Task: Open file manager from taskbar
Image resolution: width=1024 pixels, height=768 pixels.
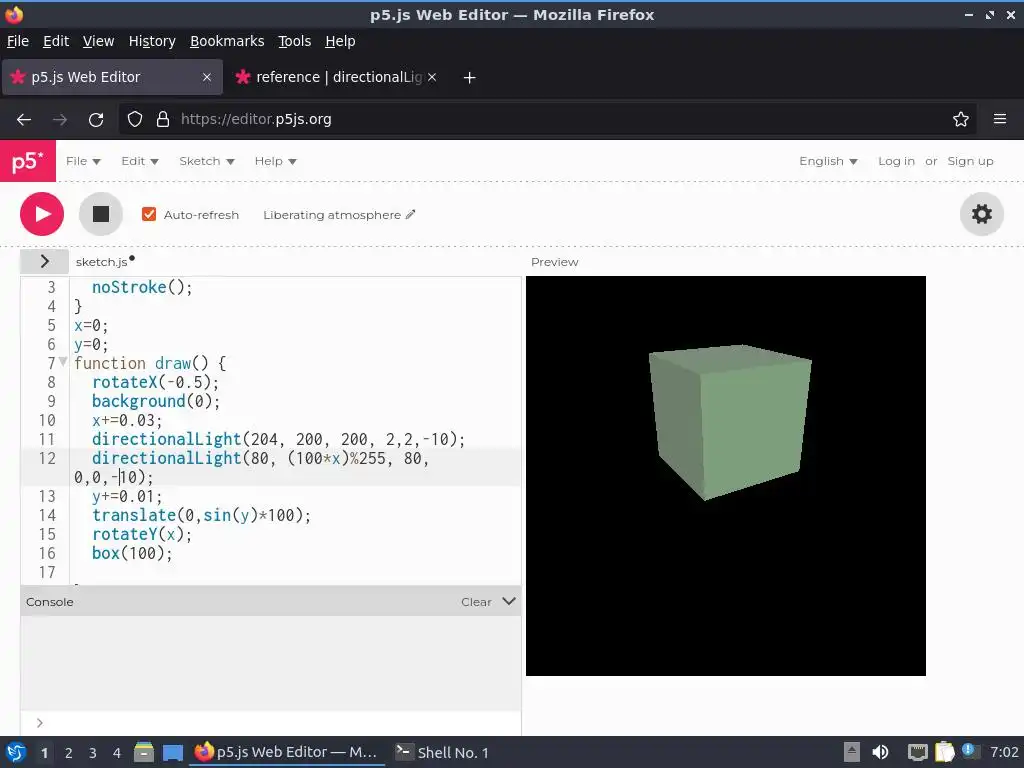Action: (144, 752)
